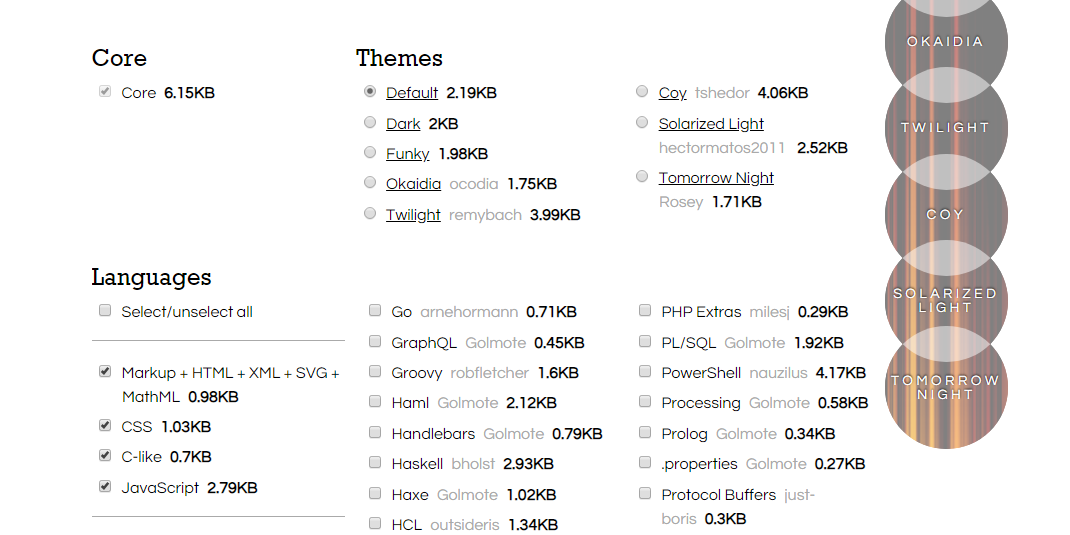Toggle the Select/unselect all checkbox
The image size is (1070, 535).
pyautogui.click(x=105, y=311)
